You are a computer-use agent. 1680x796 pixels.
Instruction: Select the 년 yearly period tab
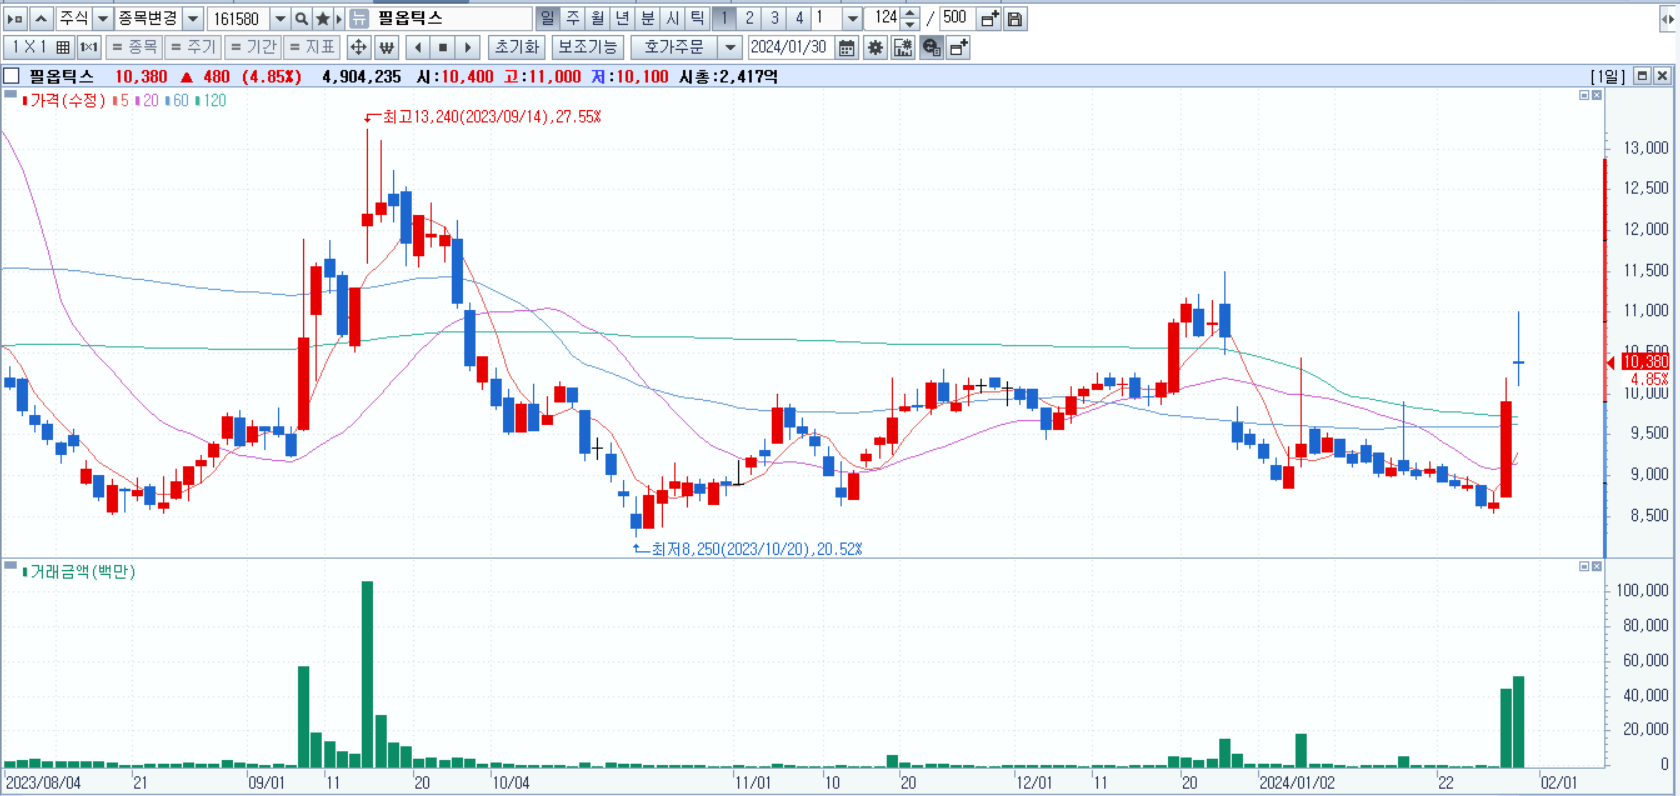[x=623, y=18]
